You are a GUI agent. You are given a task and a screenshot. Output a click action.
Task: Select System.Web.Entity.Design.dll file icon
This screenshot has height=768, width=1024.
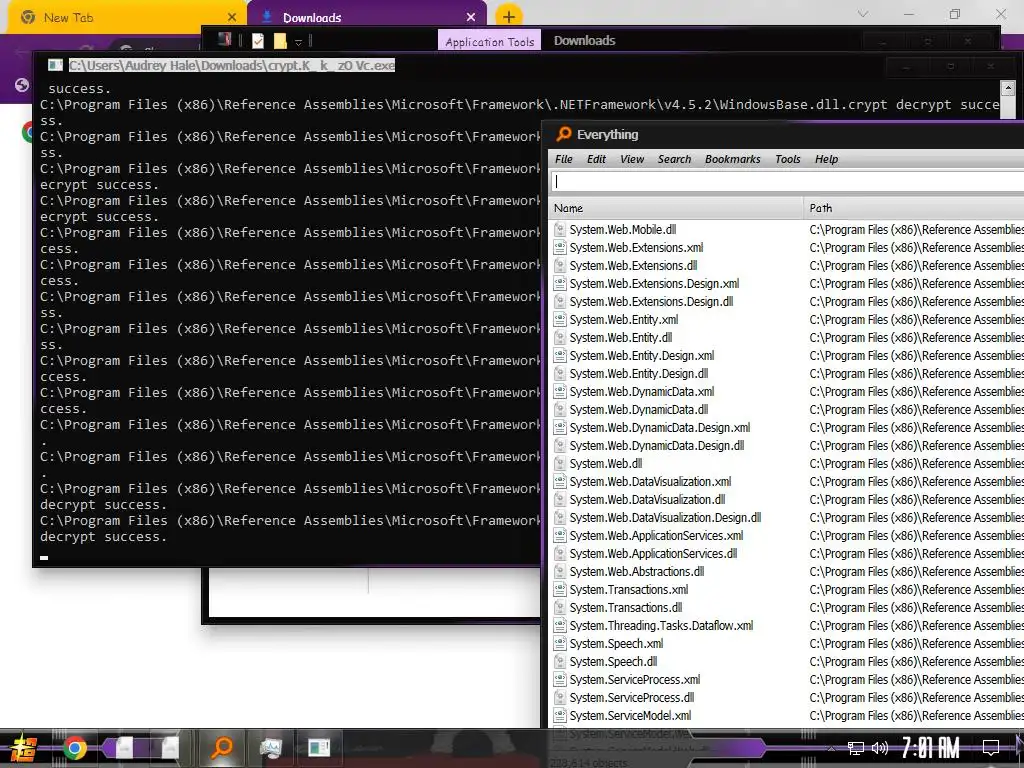pyautogui.click(x=560, y=374)
